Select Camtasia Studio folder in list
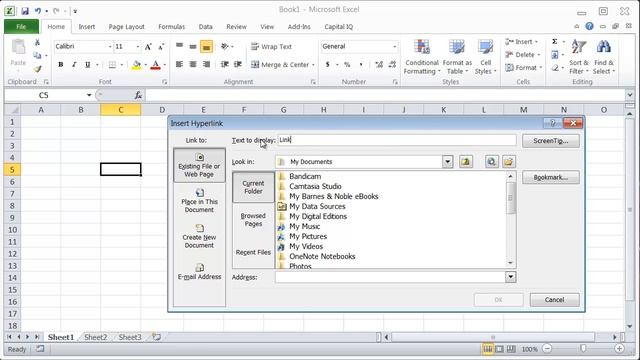The height and width of the screenshot is (360, 640). (315, 186)
